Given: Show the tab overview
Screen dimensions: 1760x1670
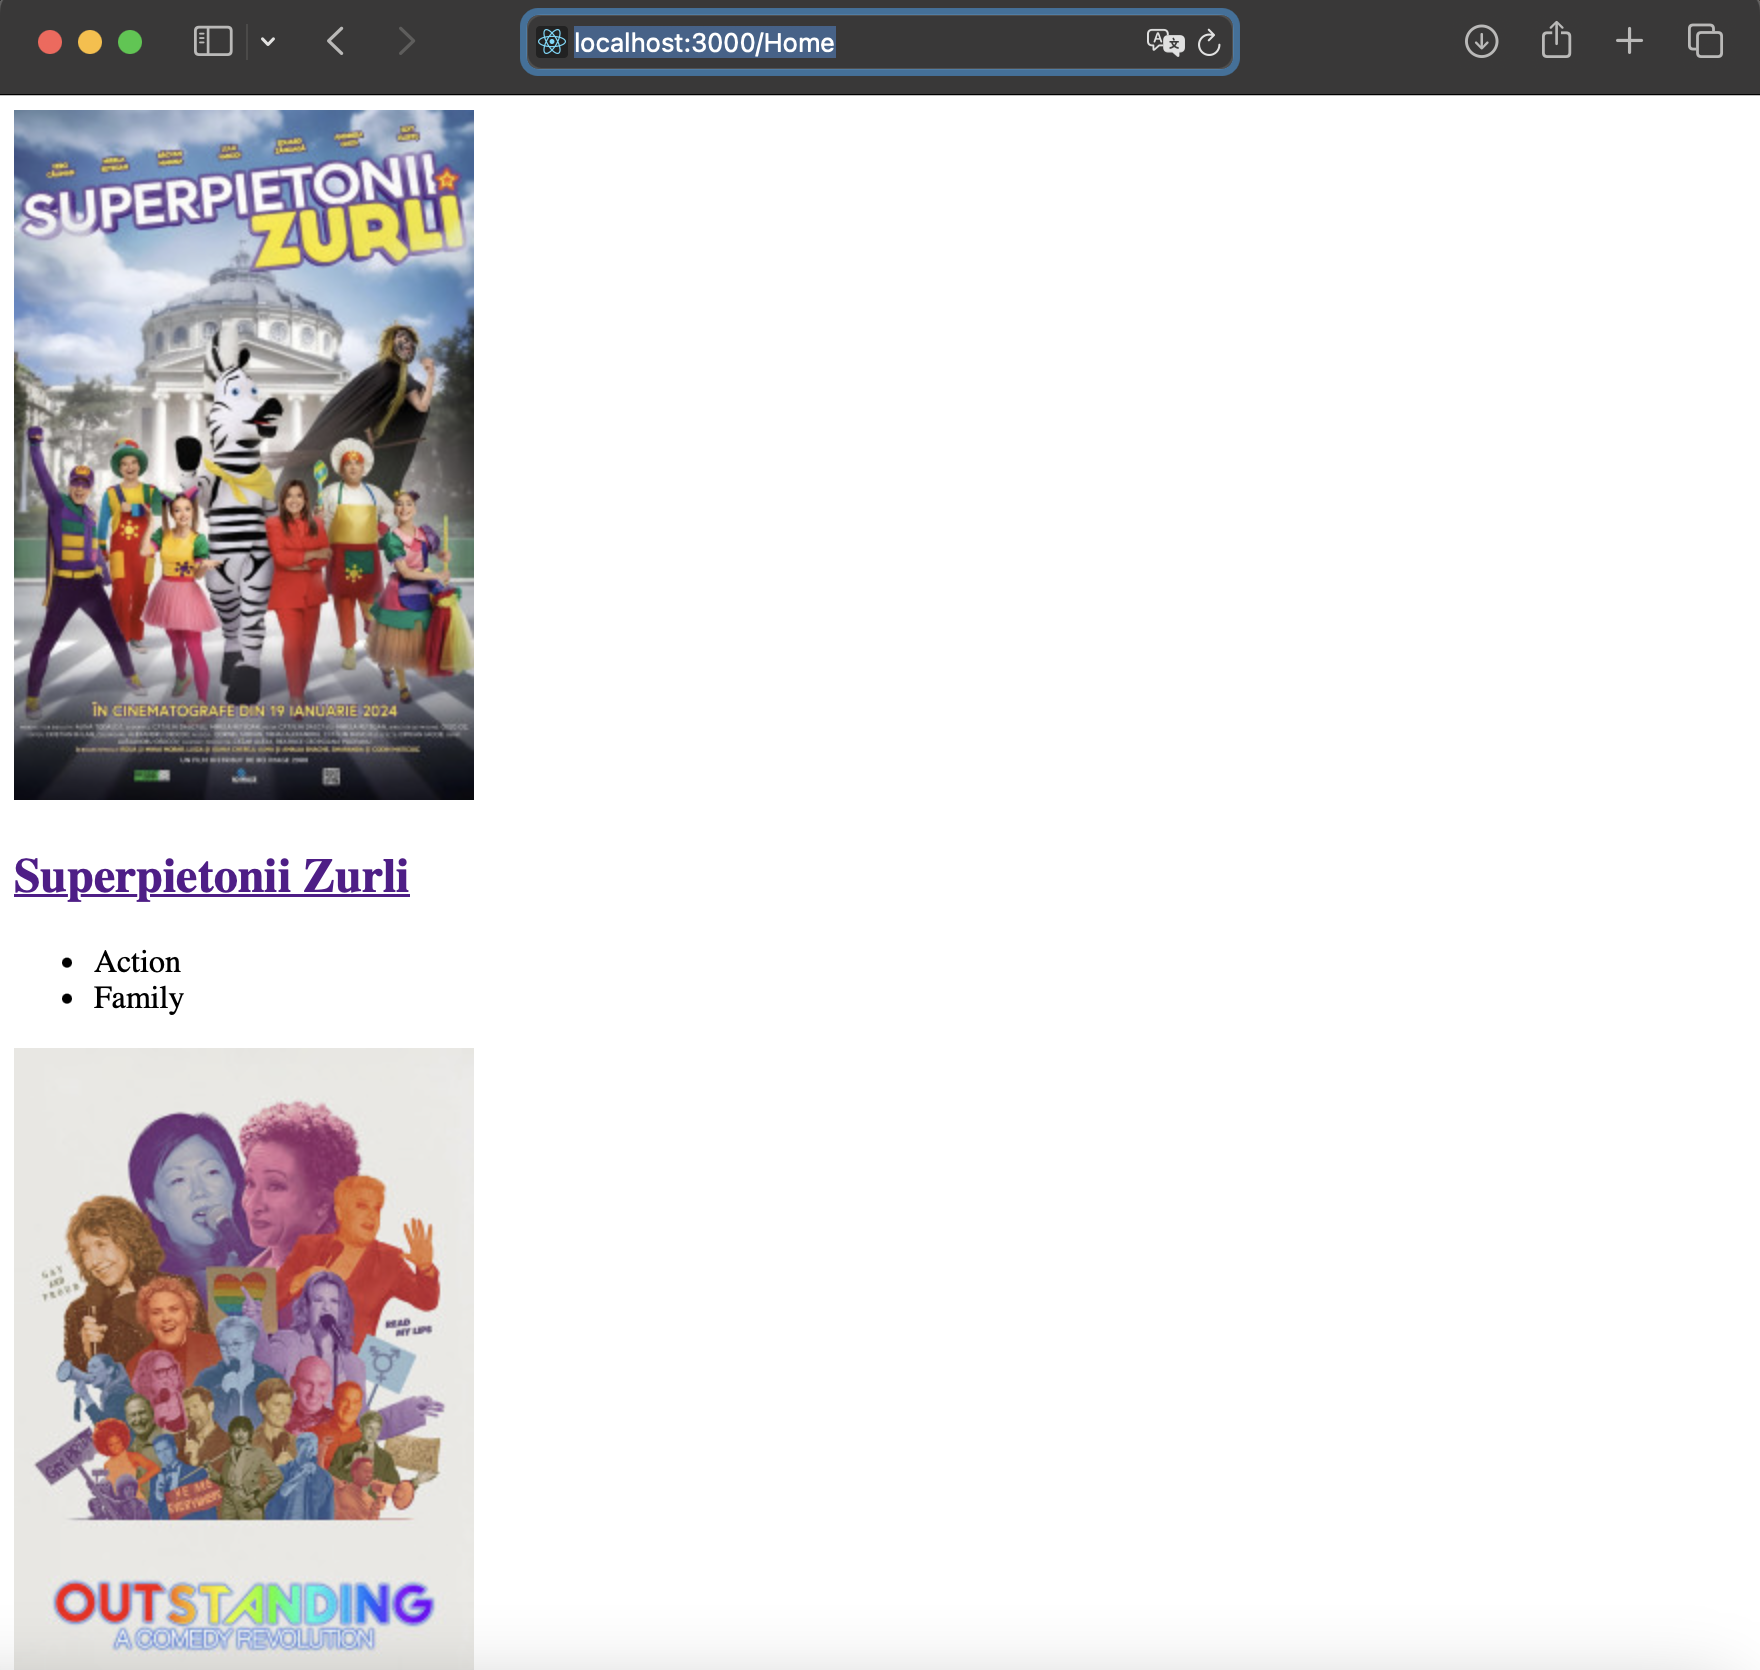Looking at the screenshot, I should click(1705, 42).
